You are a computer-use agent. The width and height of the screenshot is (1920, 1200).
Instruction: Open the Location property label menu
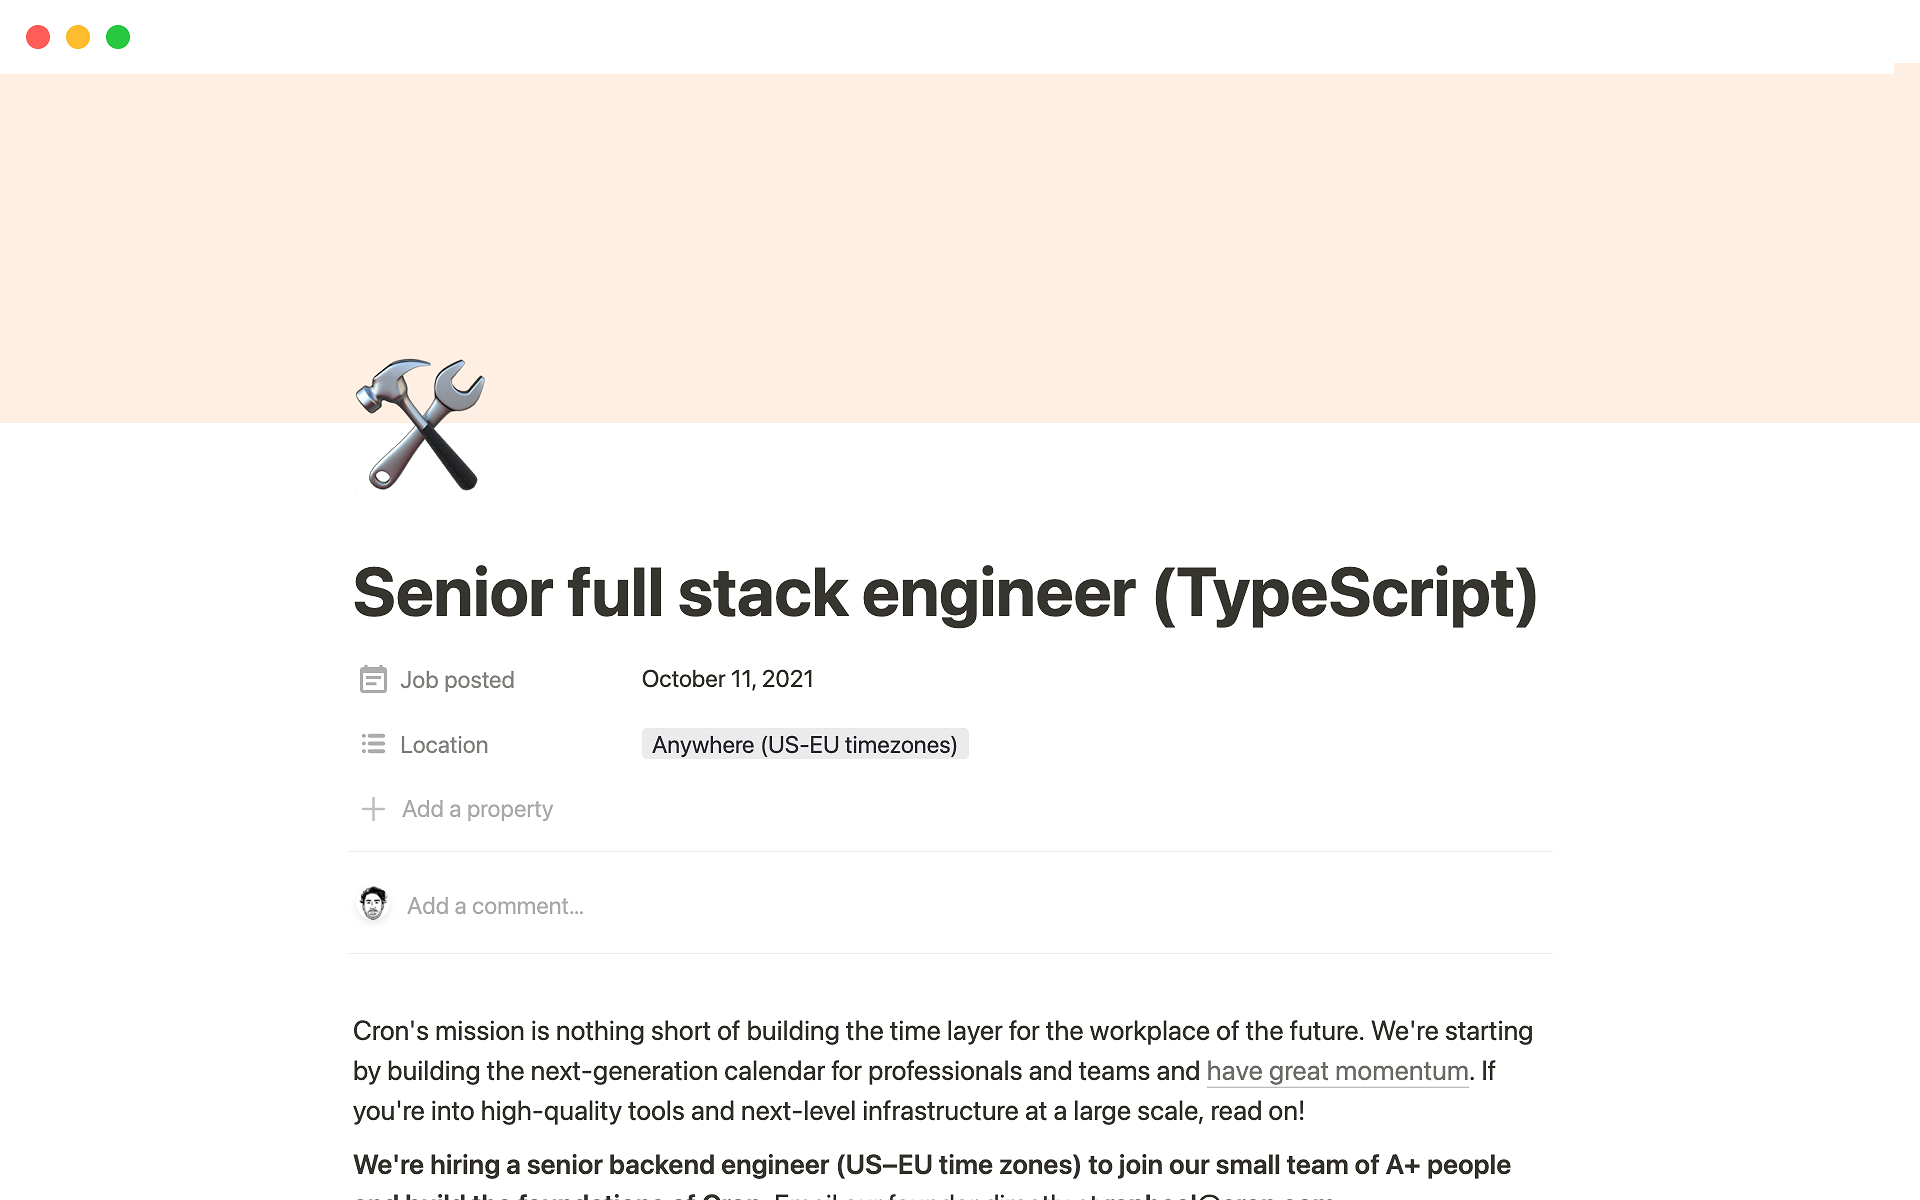444,745
